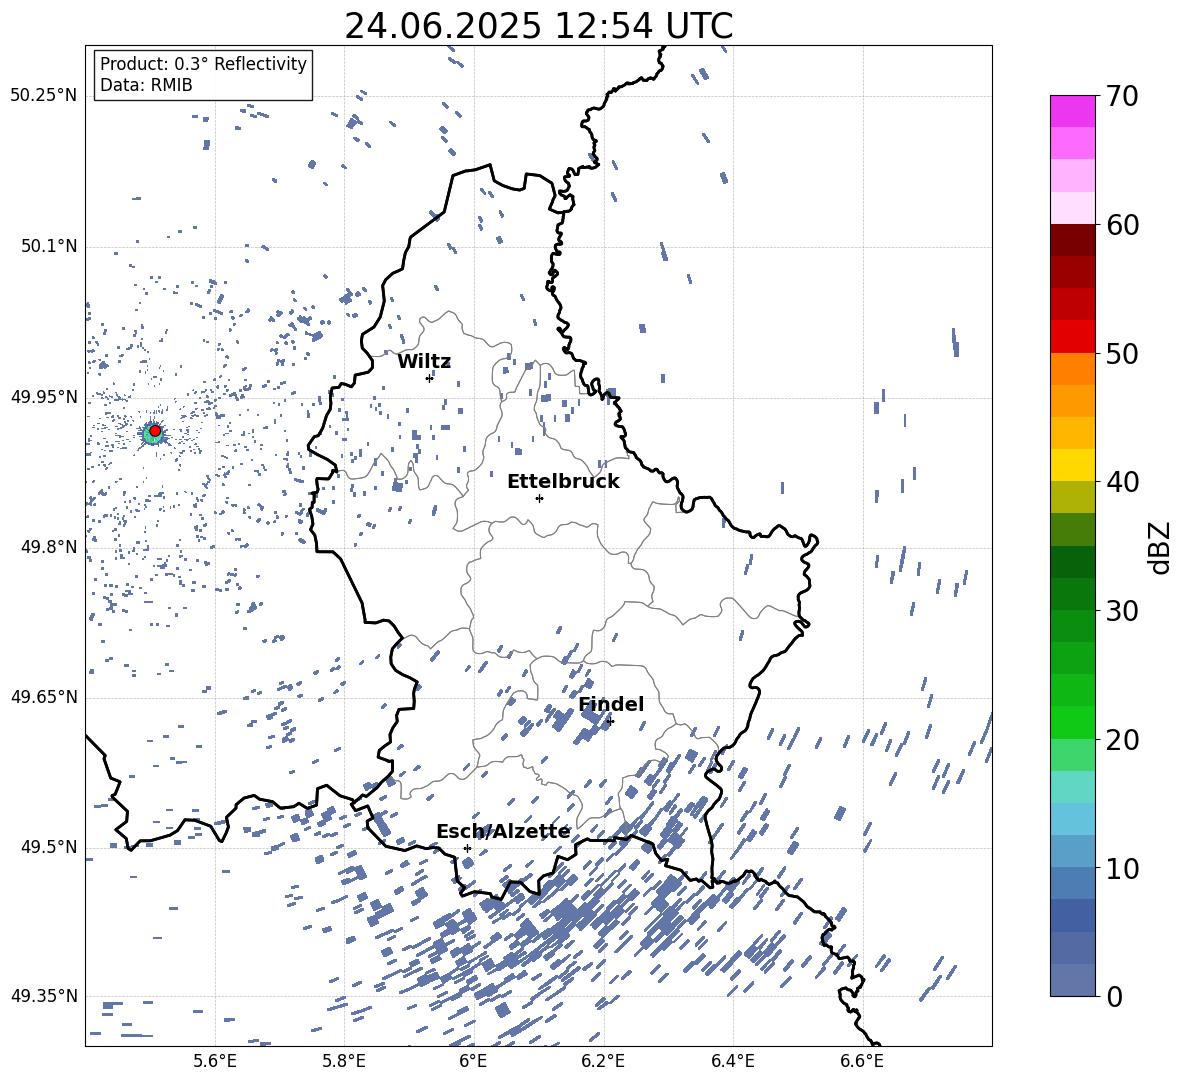Click the yellow swatch just above 40 dBZ

tap(1072, 465)
